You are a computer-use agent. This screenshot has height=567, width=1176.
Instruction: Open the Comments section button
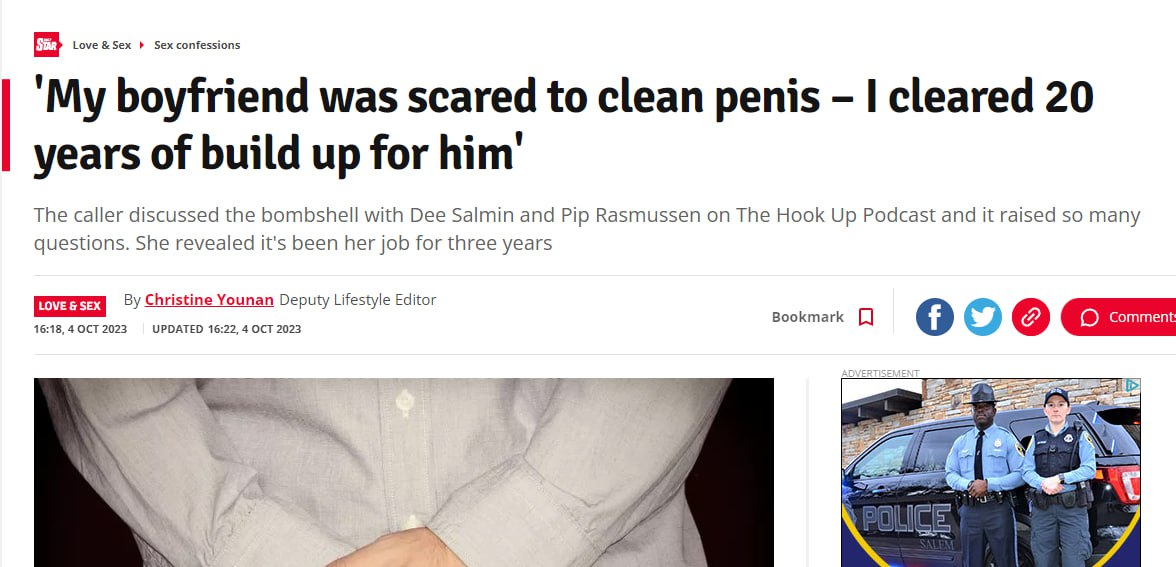pyautogui.click(x=1118, y=317)
